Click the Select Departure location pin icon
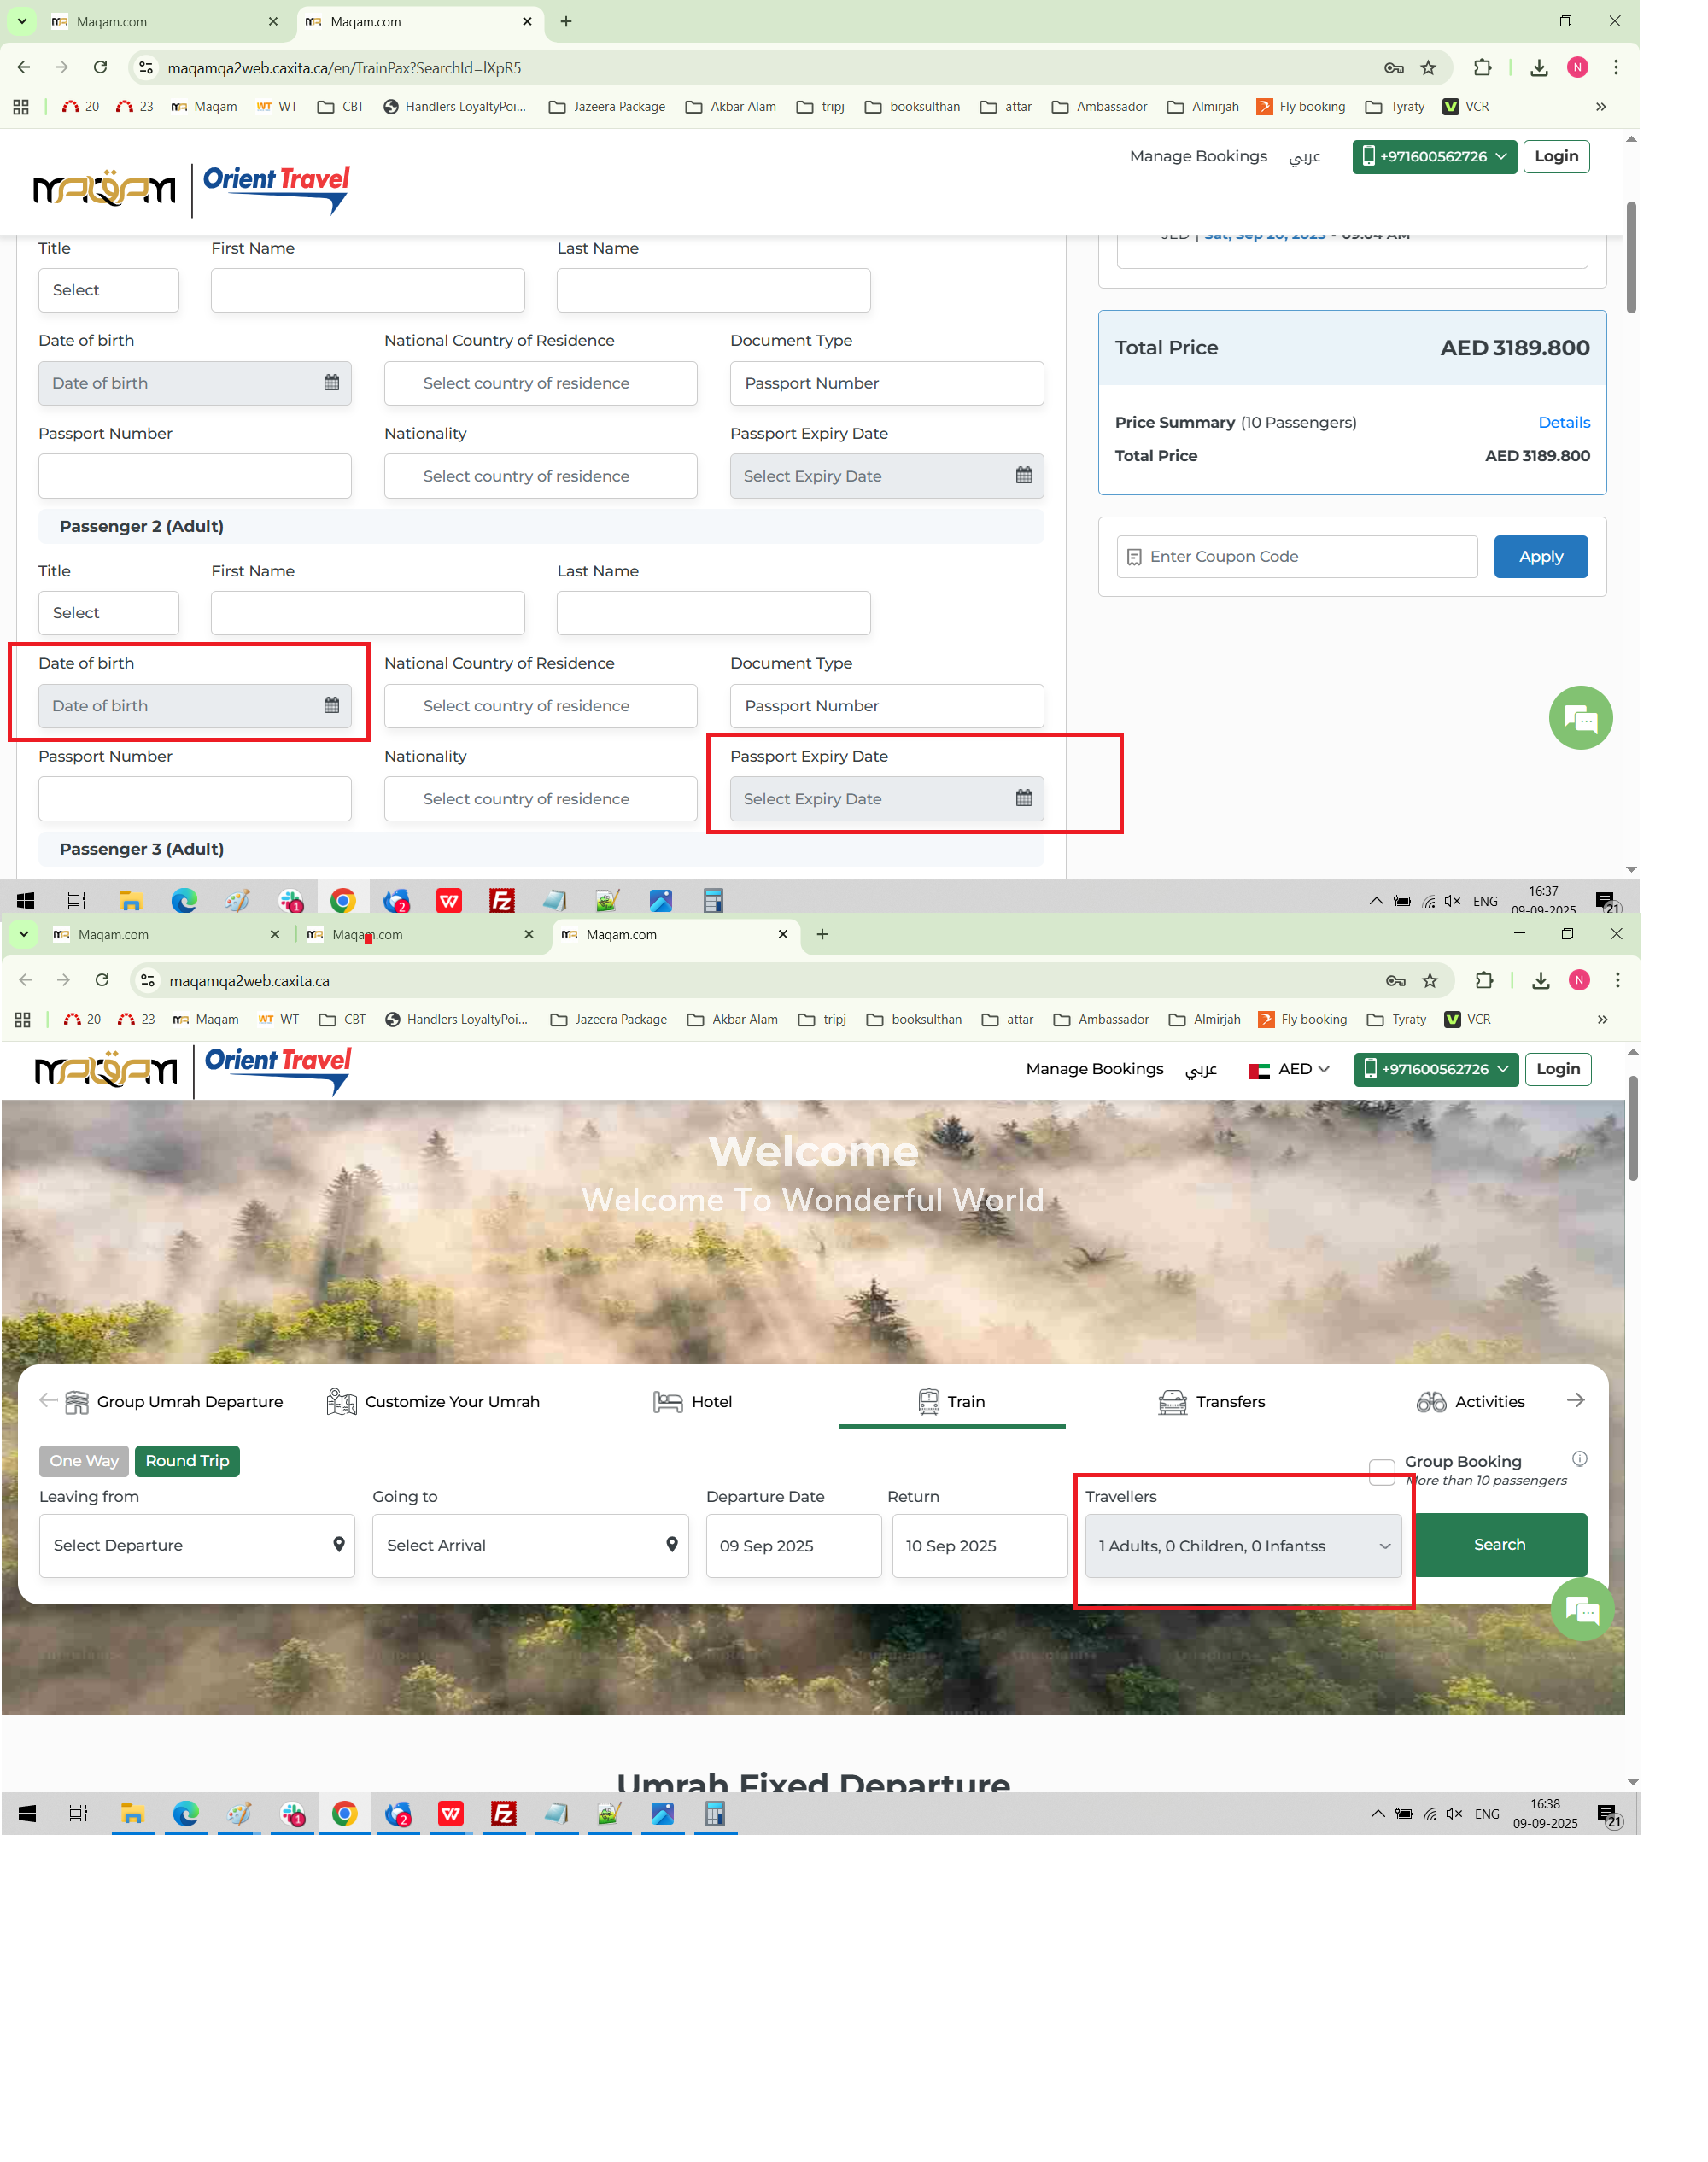The height and width of the screenshot is (2162, 1708). (339, 1544)
